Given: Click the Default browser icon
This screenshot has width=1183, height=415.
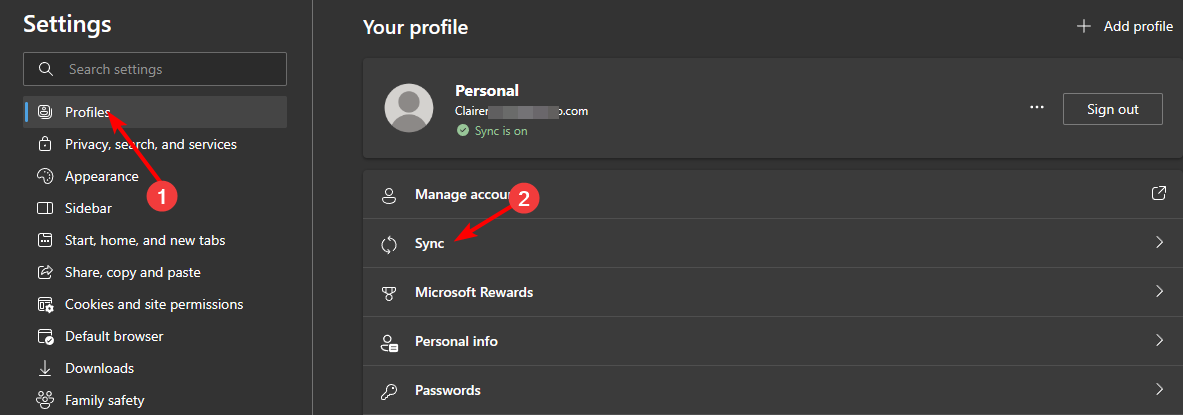Looking at the screenshot, I should click(x=45, y=337).
